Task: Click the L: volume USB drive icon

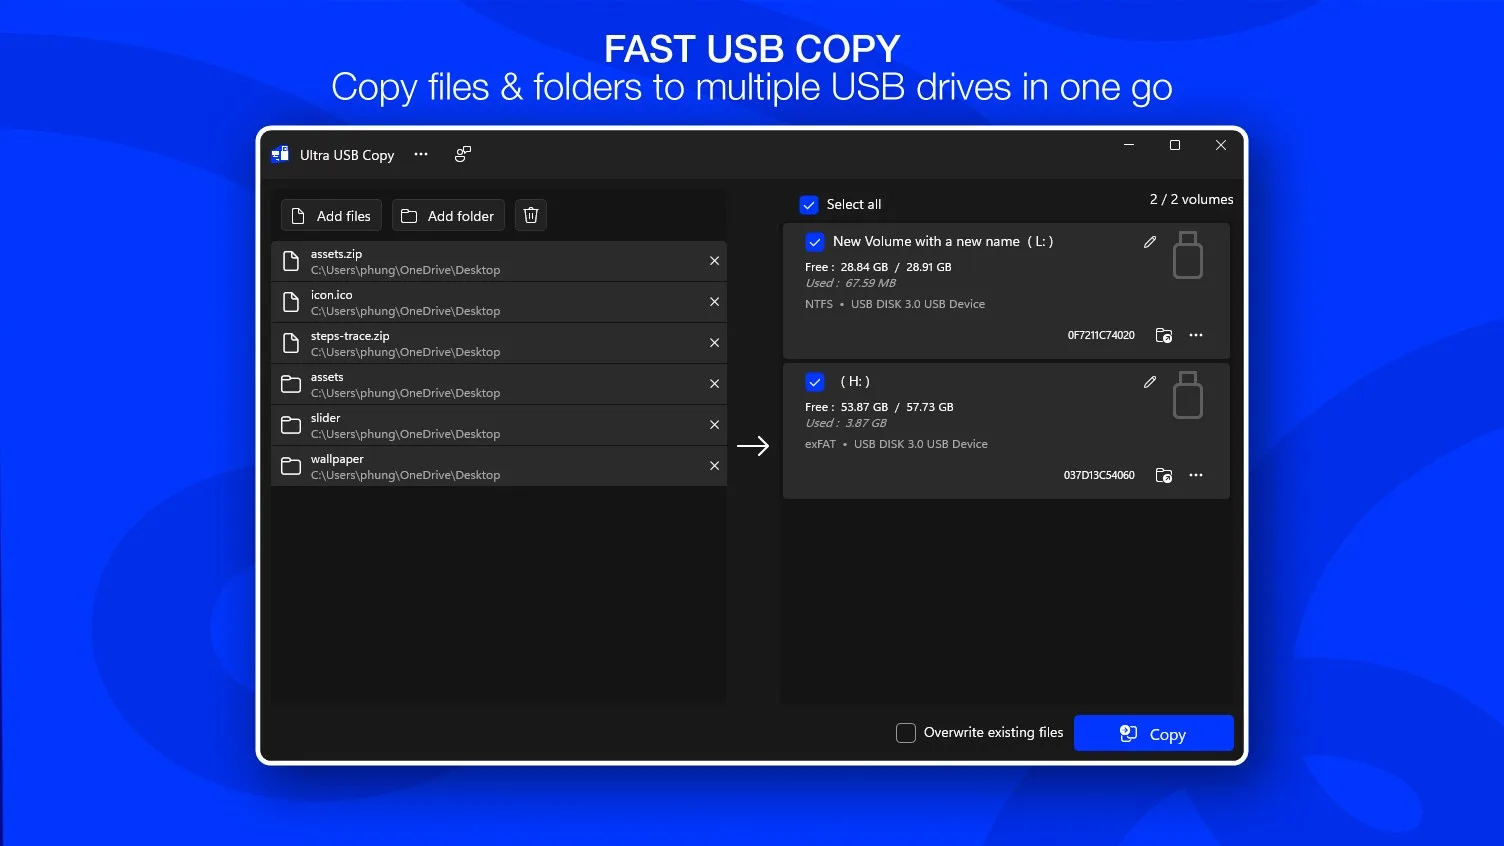Action: tap(1187, 255)
